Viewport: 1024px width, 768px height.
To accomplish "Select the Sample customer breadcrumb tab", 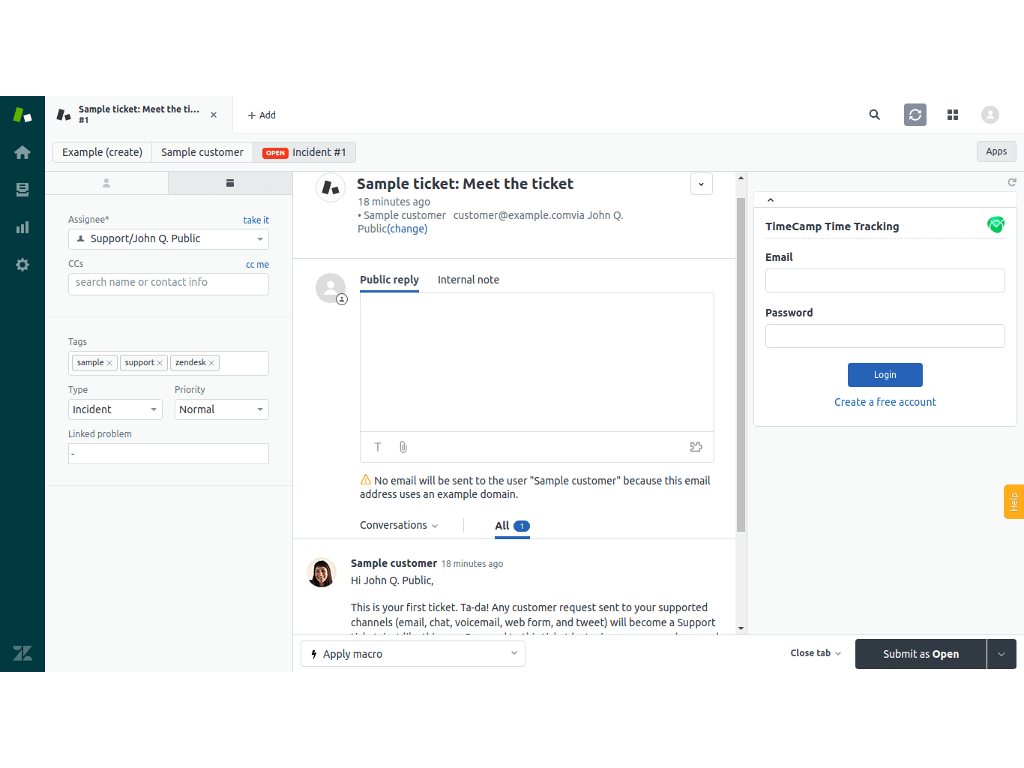I will [202, 152].
